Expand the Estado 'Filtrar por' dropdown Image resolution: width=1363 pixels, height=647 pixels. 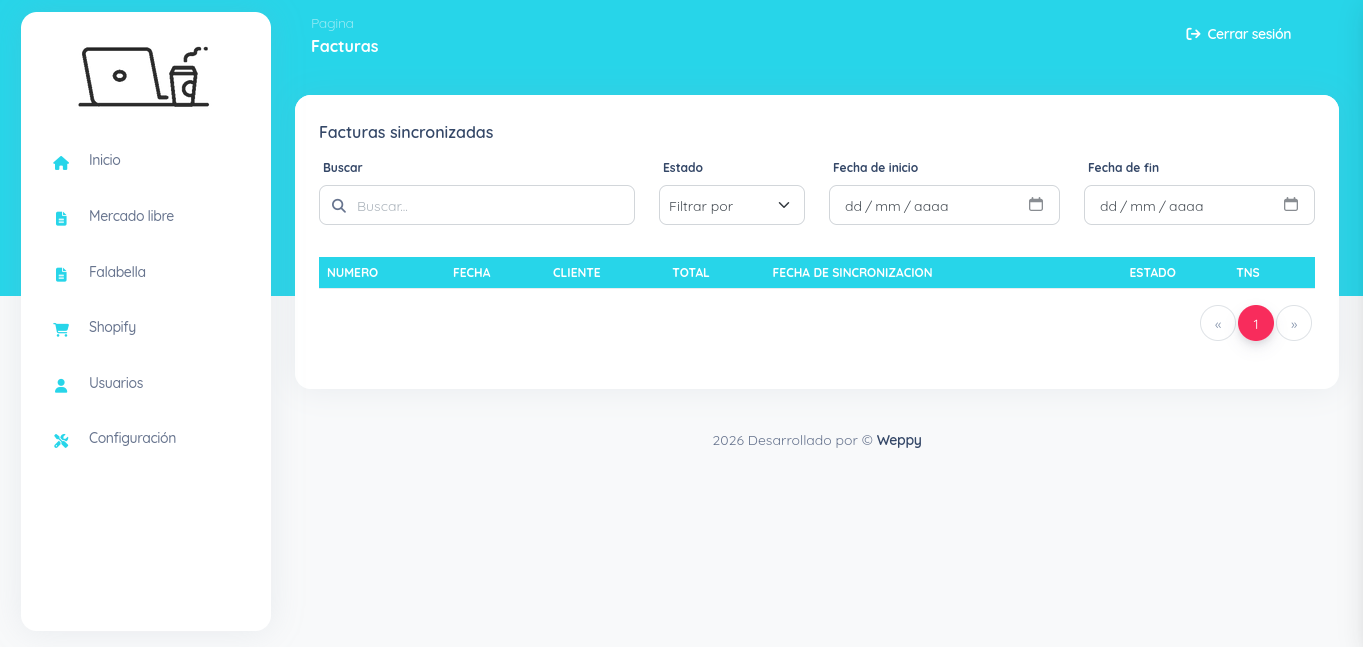(731, 205)
